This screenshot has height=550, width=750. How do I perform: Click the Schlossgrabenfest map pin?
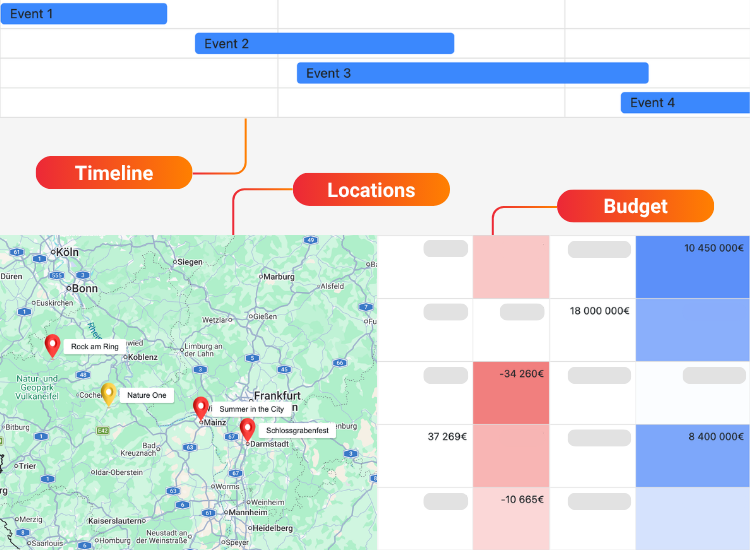point(247,430)
